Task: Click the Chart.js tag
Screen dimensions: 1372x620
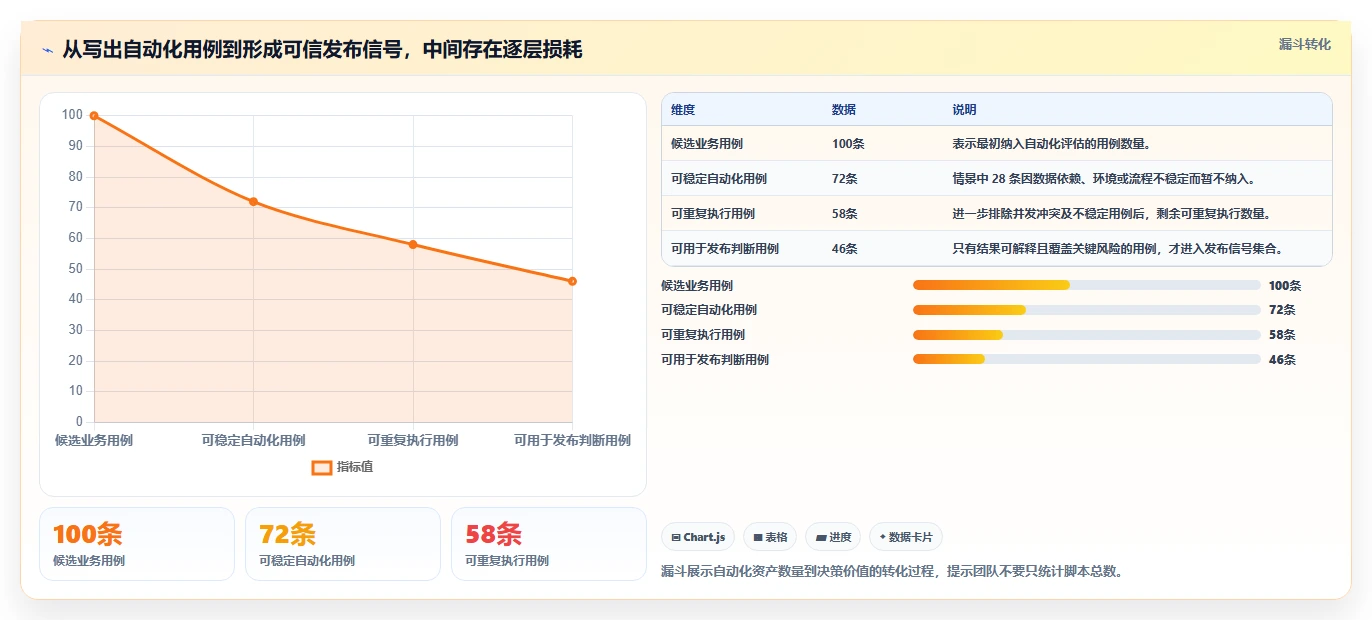Action: click(698, 537)
